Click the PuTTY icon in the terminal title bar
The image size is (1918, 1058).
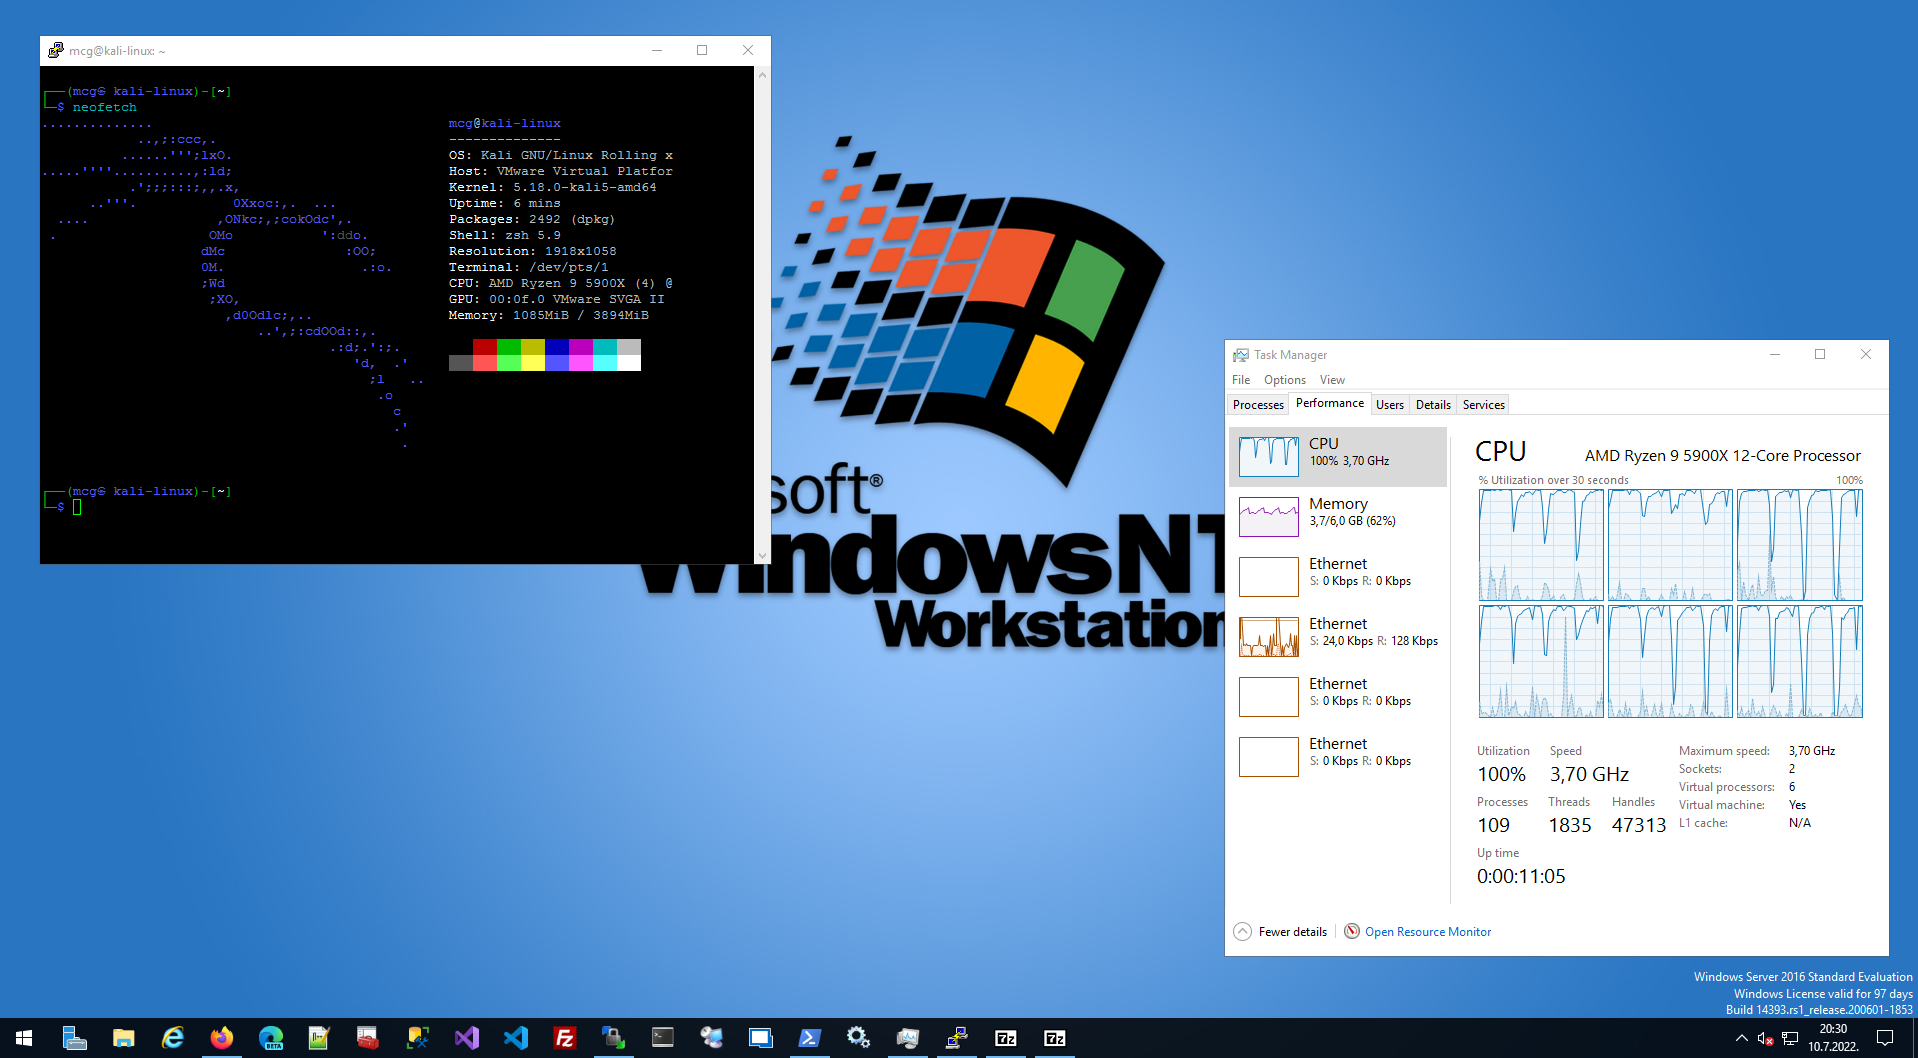tap(56, 50)
